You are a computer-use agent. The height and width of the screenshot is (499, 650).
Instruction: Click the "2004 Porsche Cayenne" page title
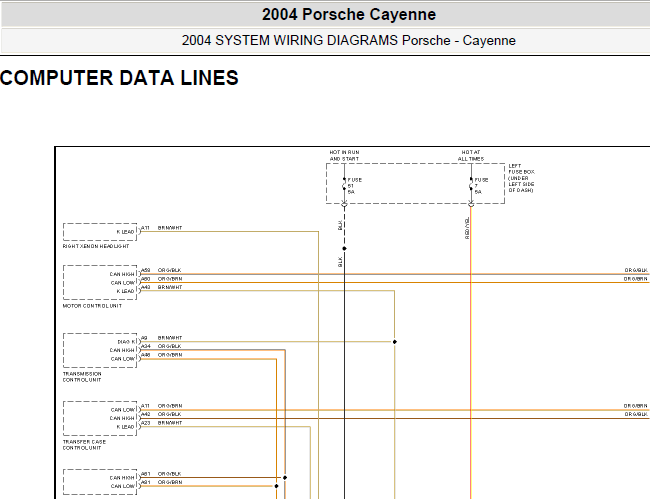coord(349,15)
